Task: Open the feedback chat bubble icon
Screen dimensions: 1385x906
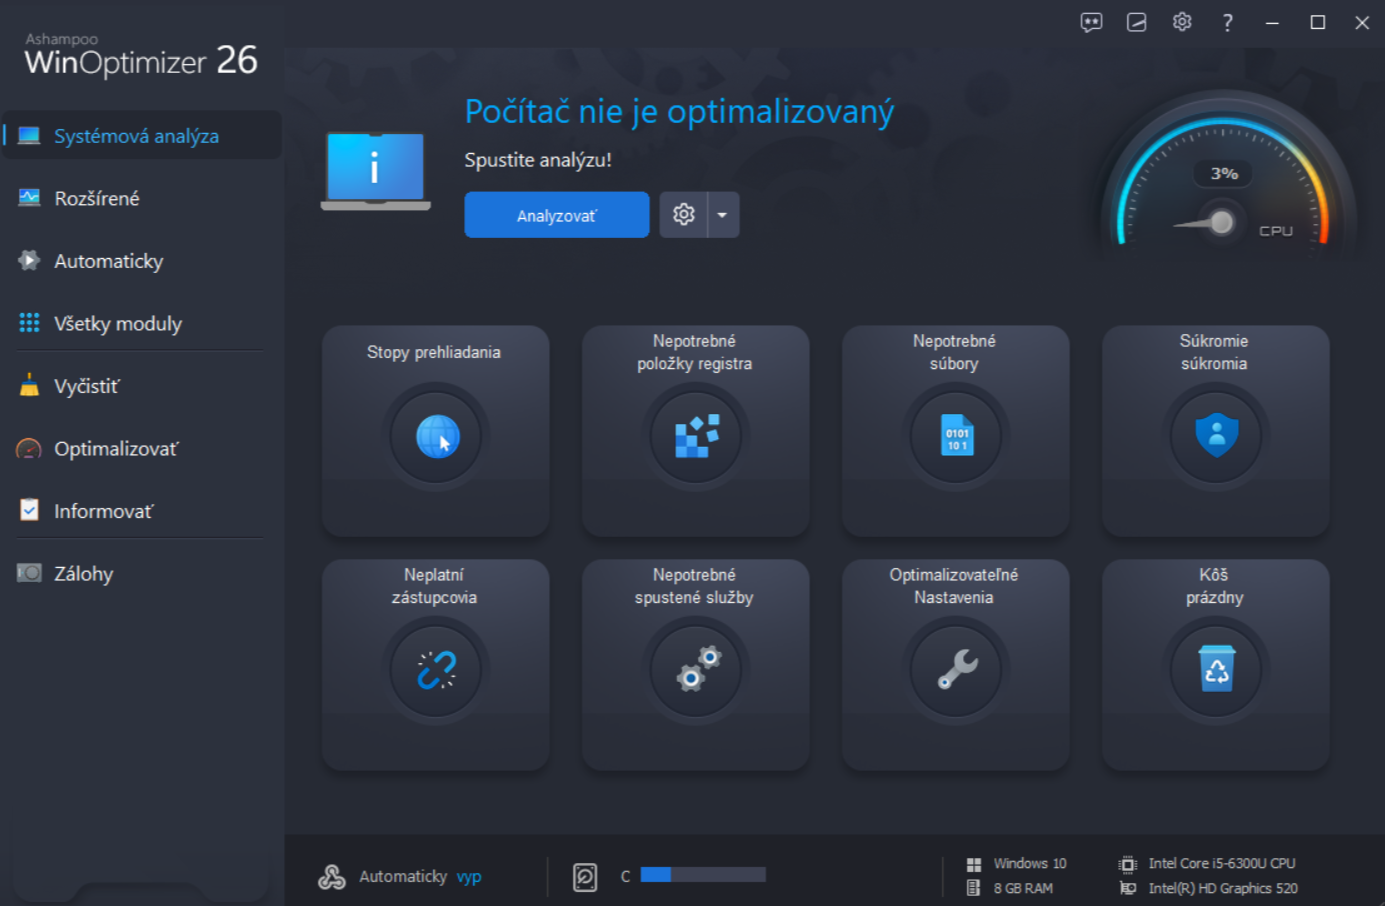Action: [x=1091, y=22]
